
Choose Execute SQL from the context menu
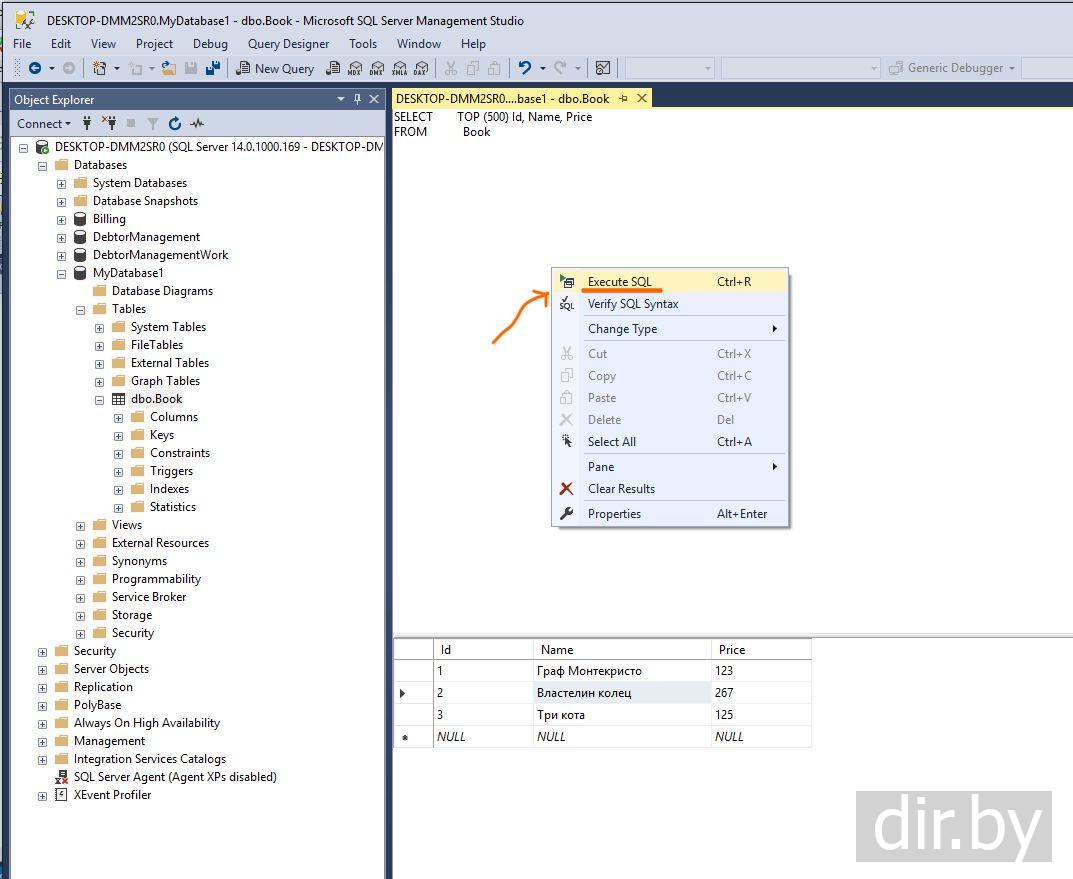[619, 281]
